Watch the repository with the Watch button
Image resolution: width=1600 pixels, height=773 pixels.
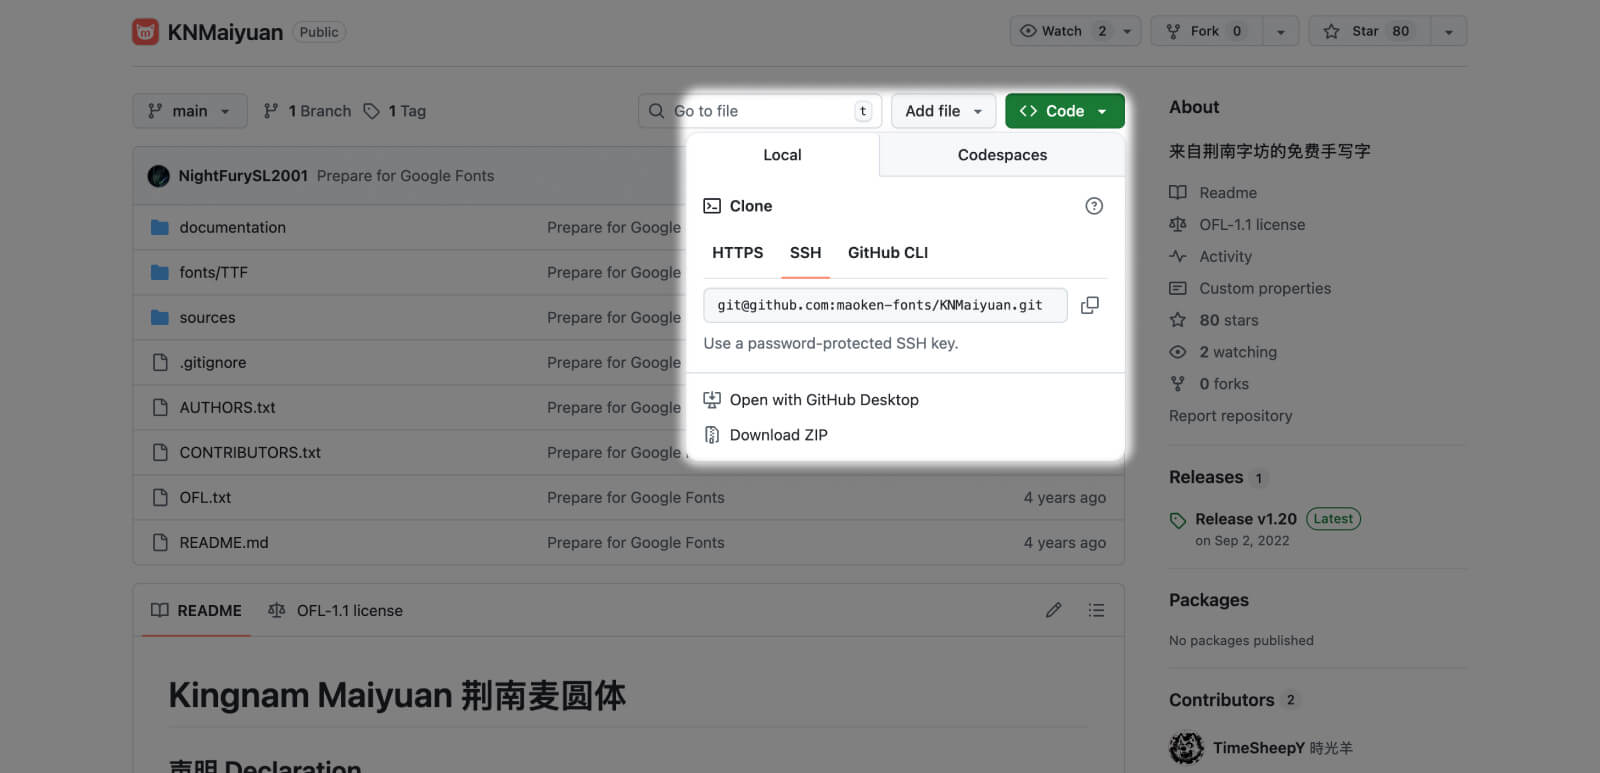[x=1062, y=31]
